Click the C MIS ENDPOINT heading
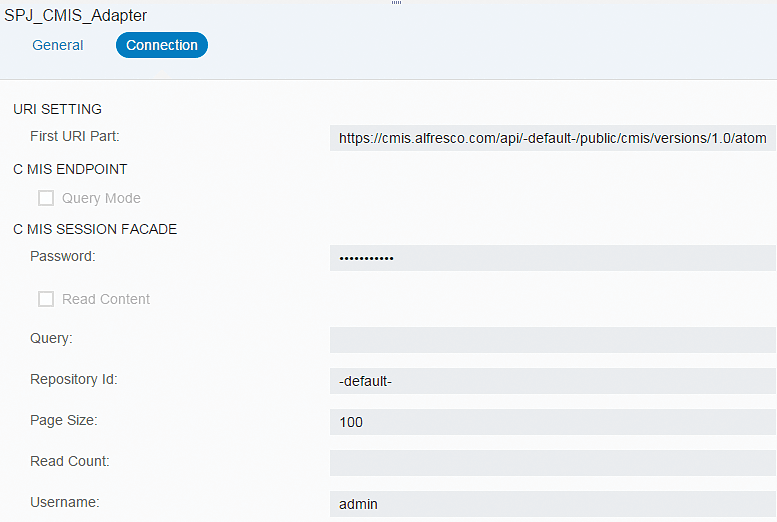Viewport: 777px width, 522px height. 70,170
